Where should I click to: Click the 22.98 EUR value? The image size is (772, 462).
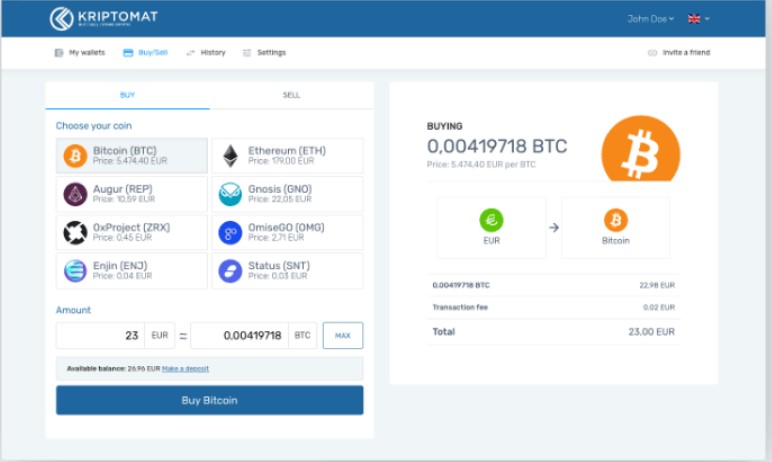[x=657, y=285]
